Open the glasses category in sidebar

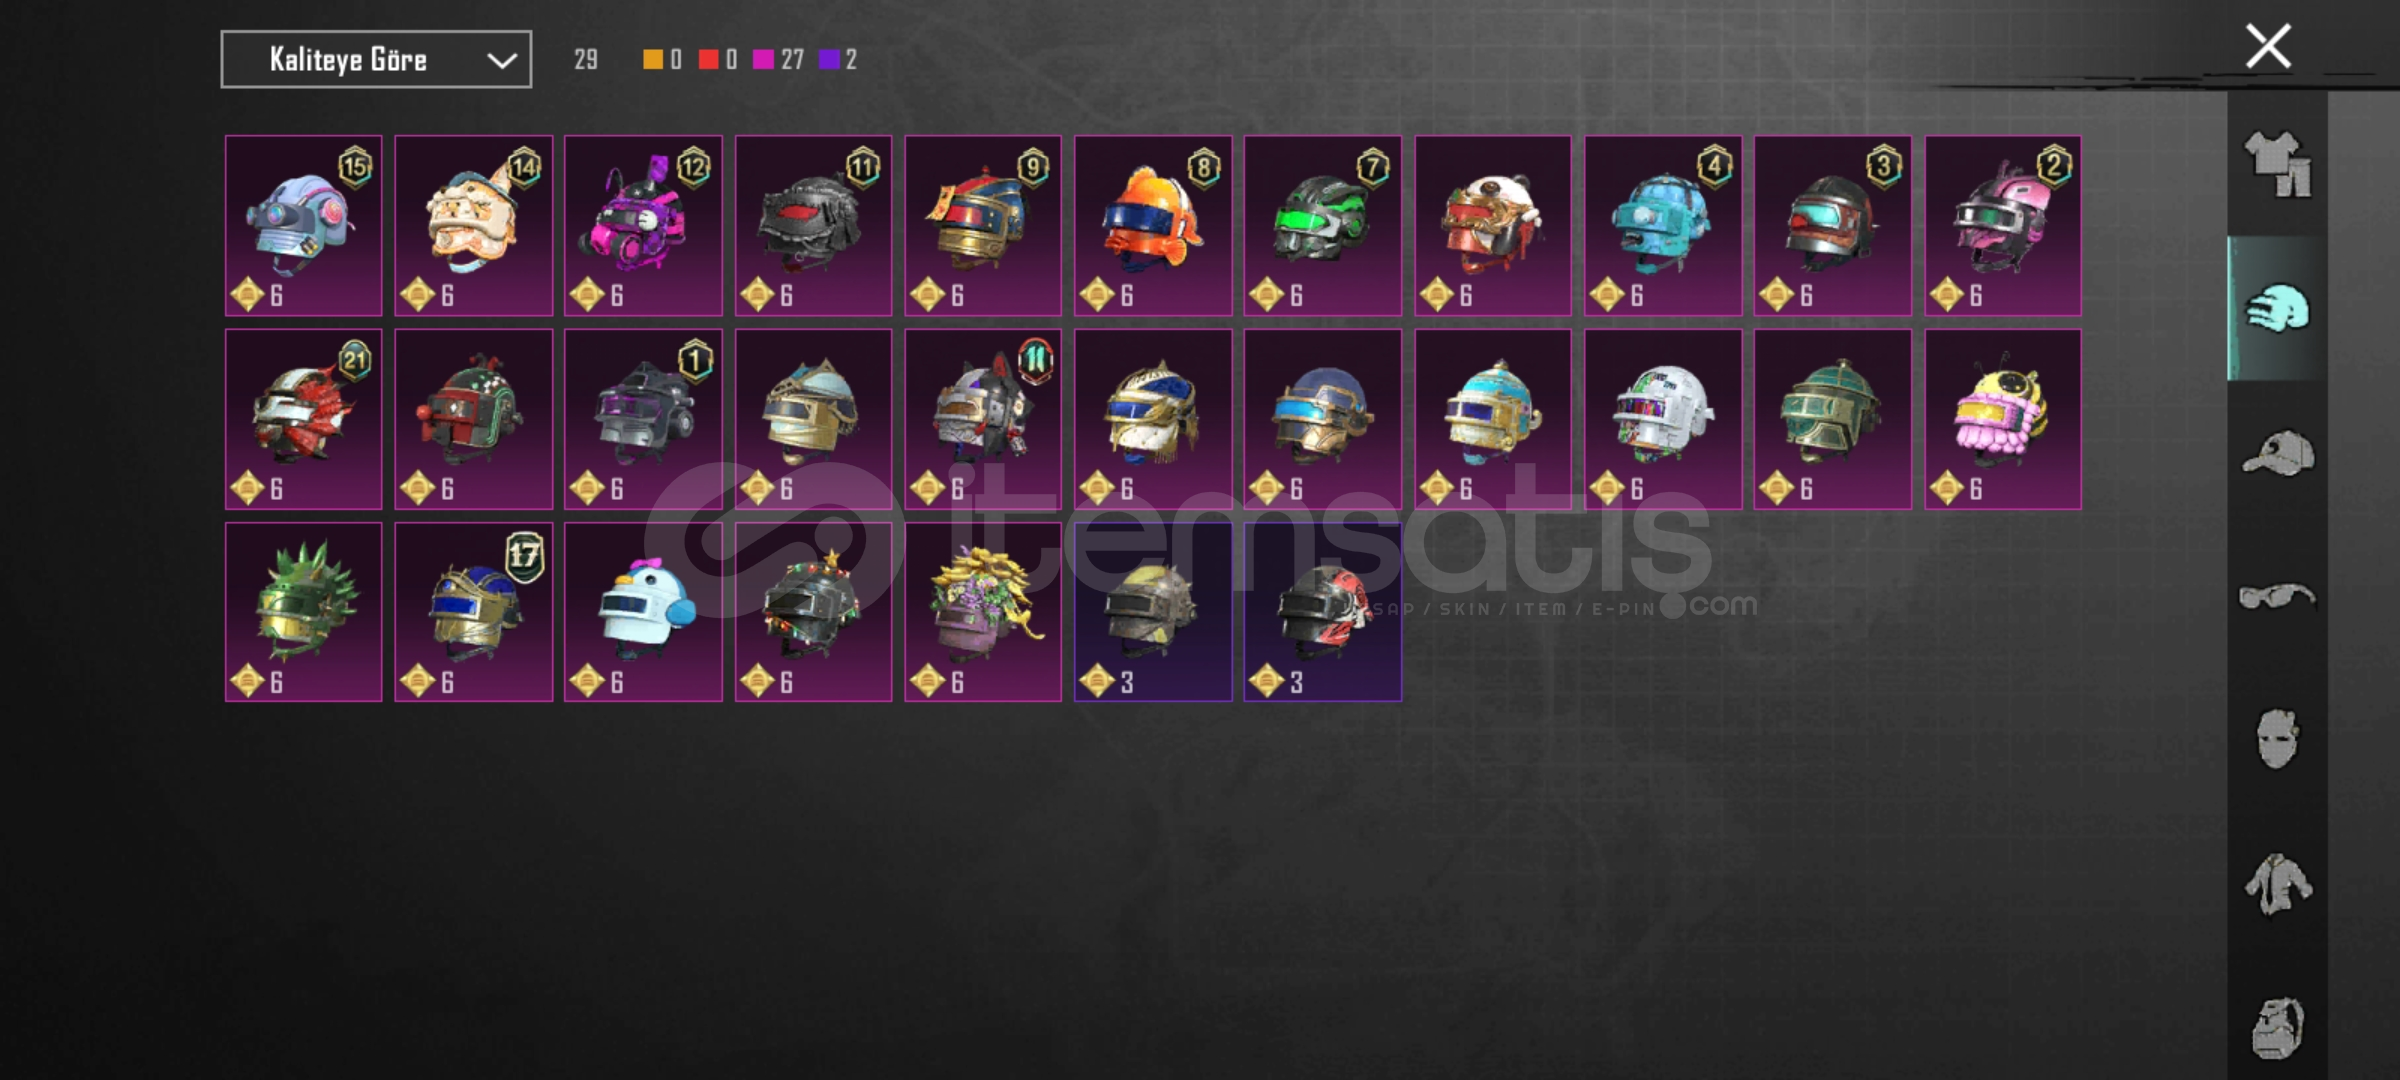point(2277,596)
